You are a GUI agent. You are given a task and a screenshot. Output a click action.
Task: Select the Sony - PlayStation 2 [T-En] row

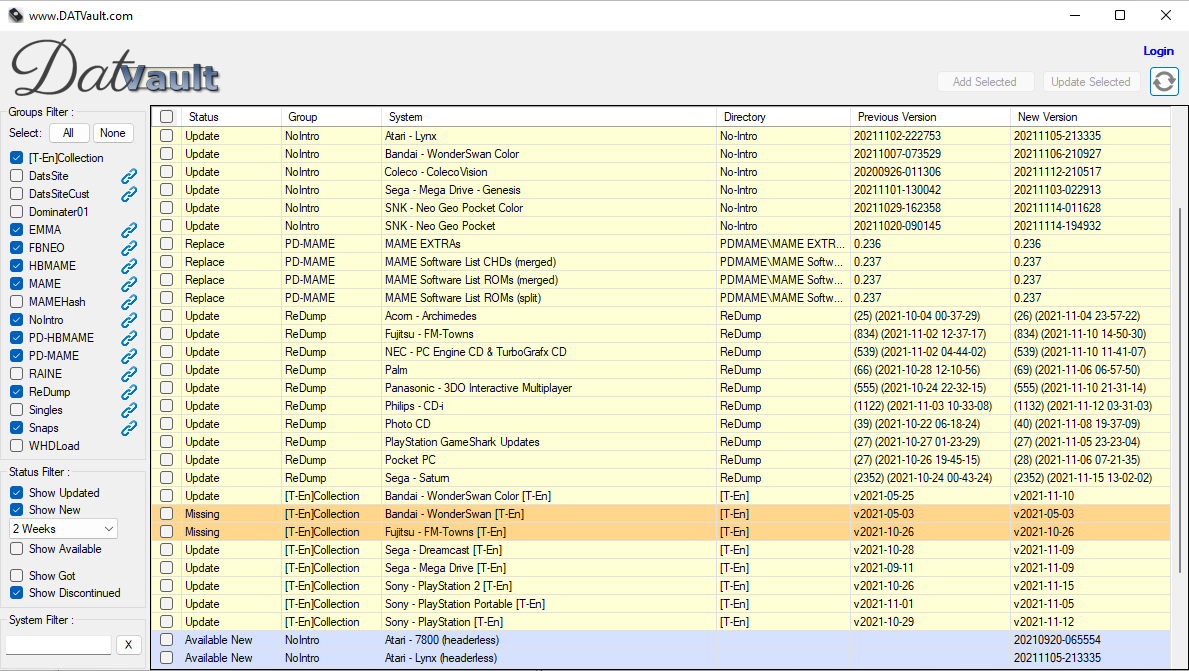(x=660, y=586)
